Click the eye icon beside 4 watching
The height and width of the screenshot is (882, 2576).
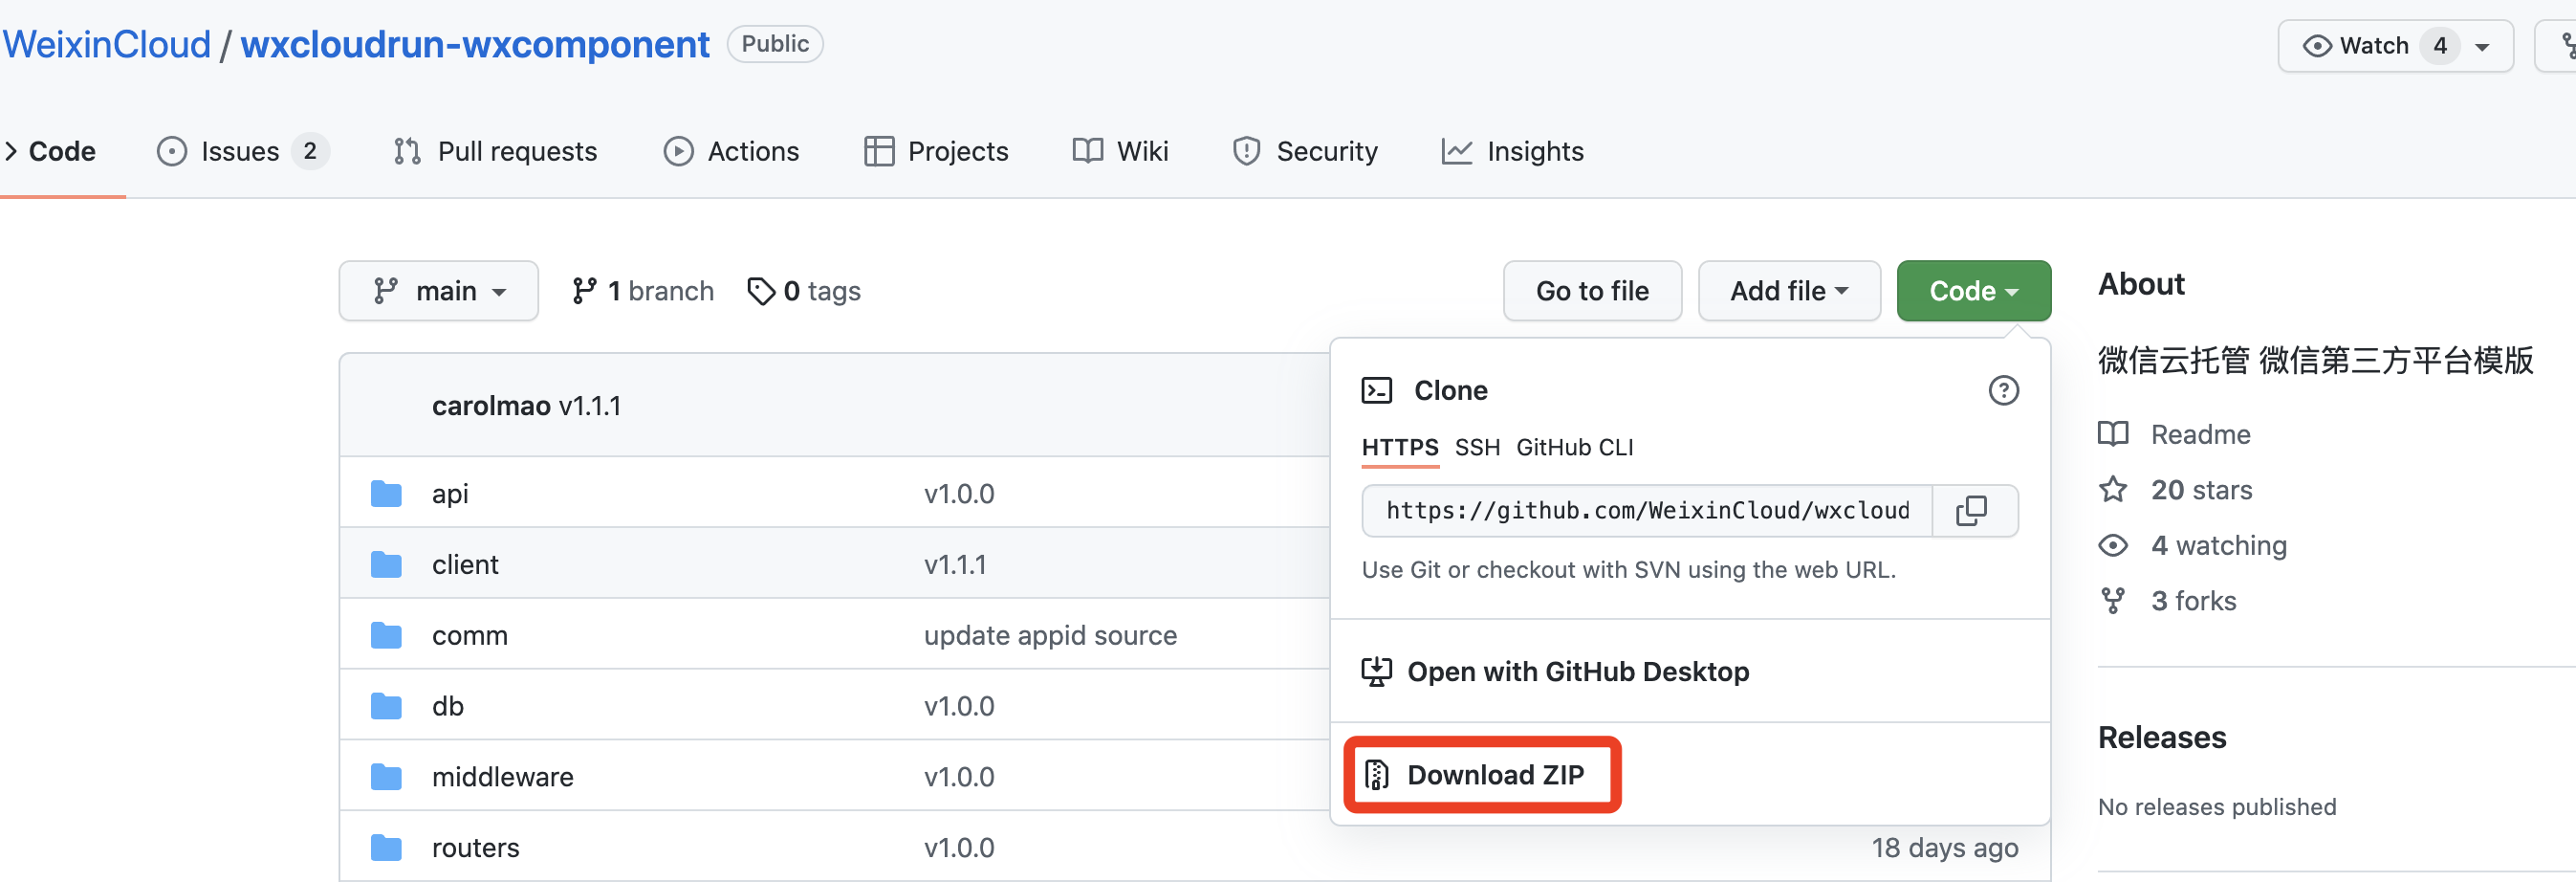click(x=2113, y=545)
